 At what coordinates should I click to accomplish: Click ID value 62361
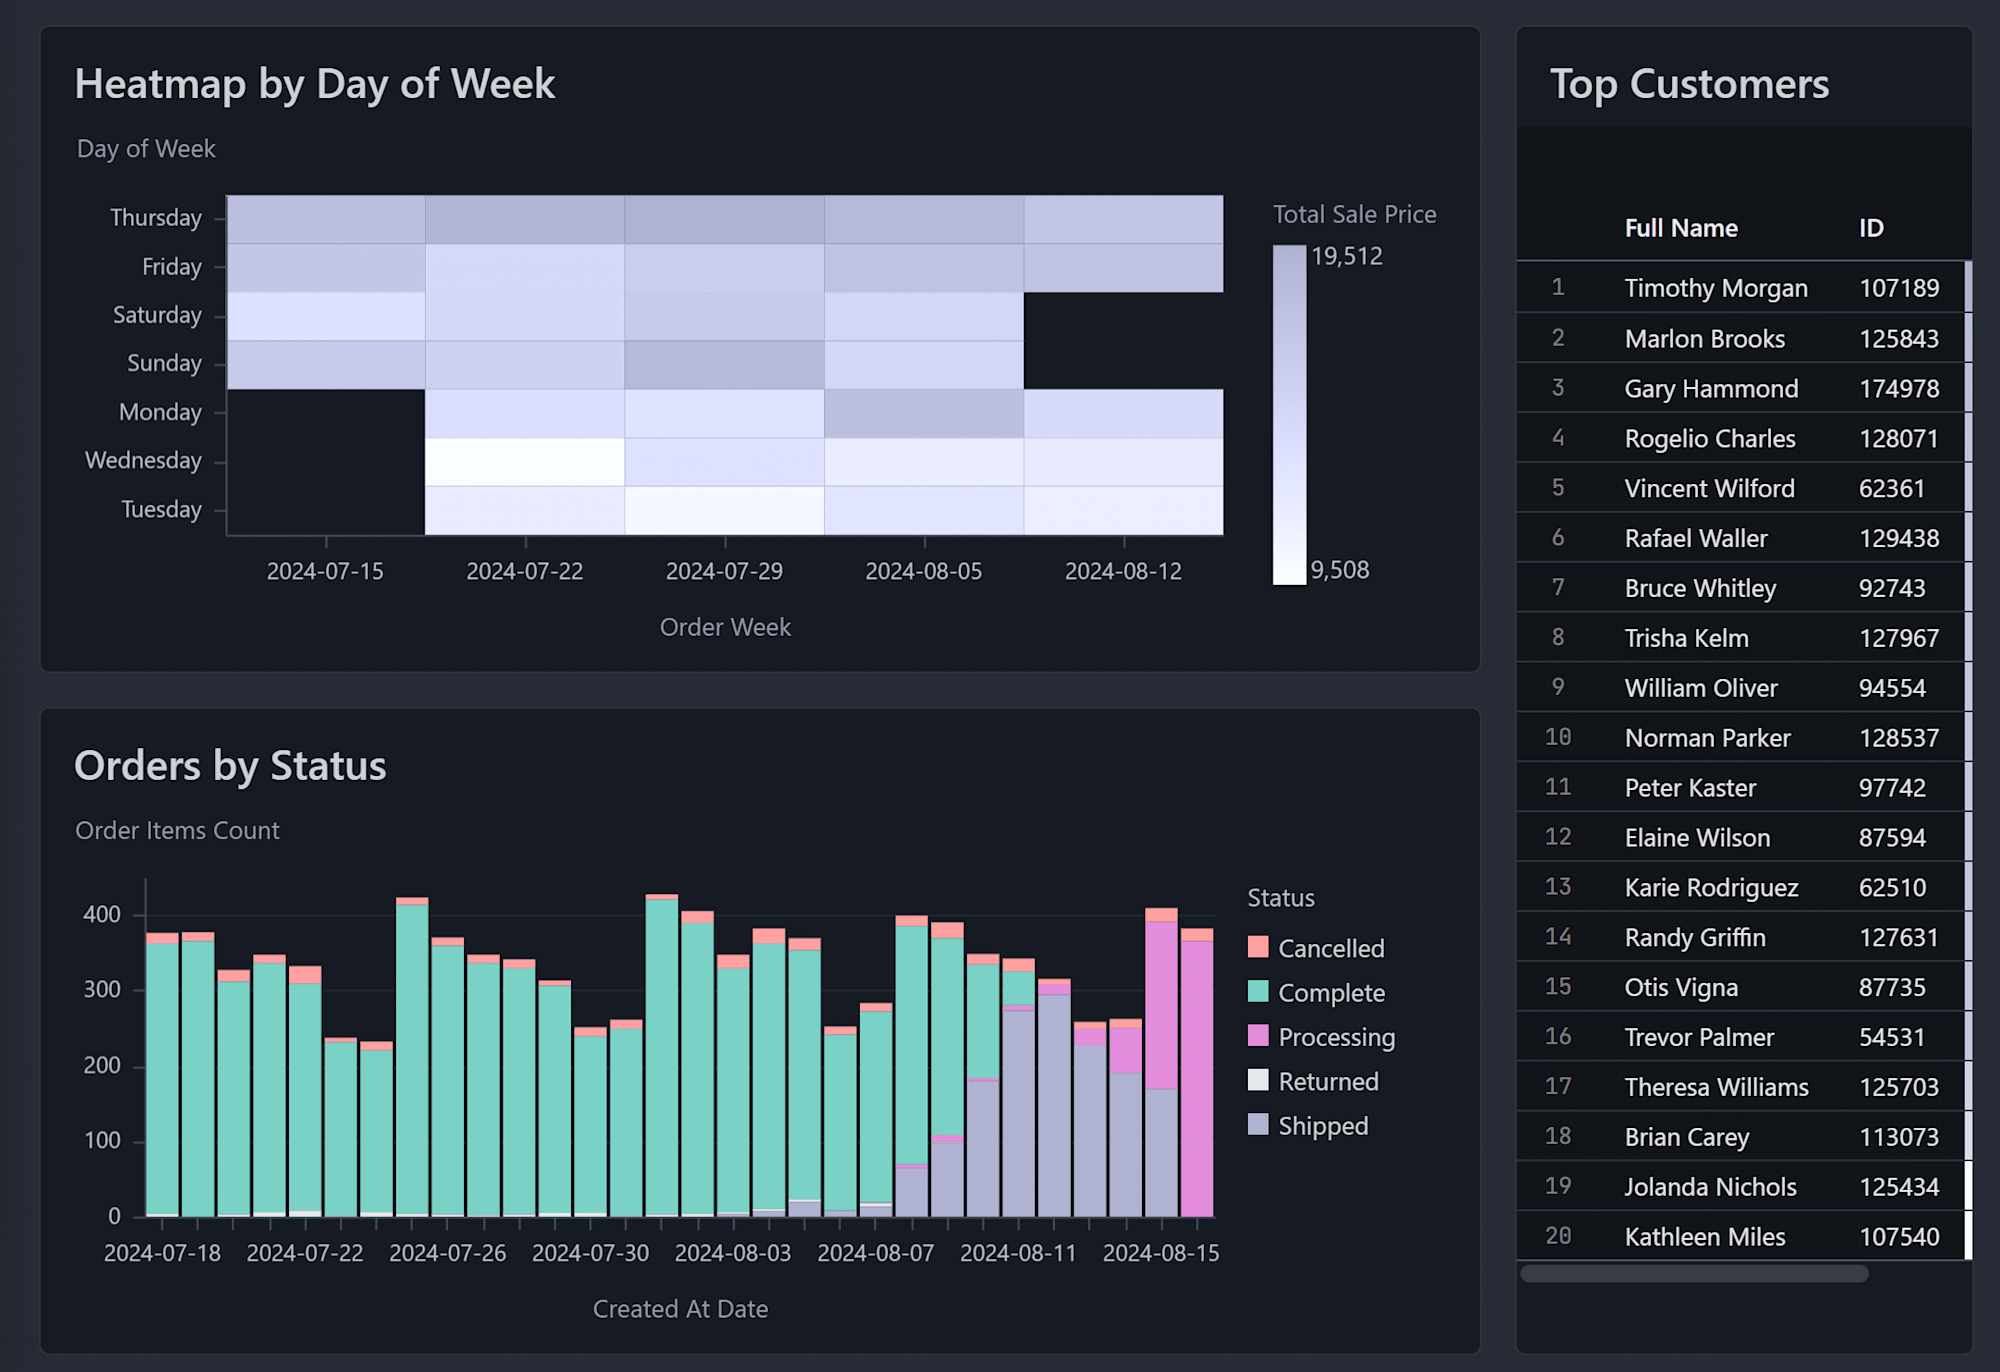point(1892,488)
